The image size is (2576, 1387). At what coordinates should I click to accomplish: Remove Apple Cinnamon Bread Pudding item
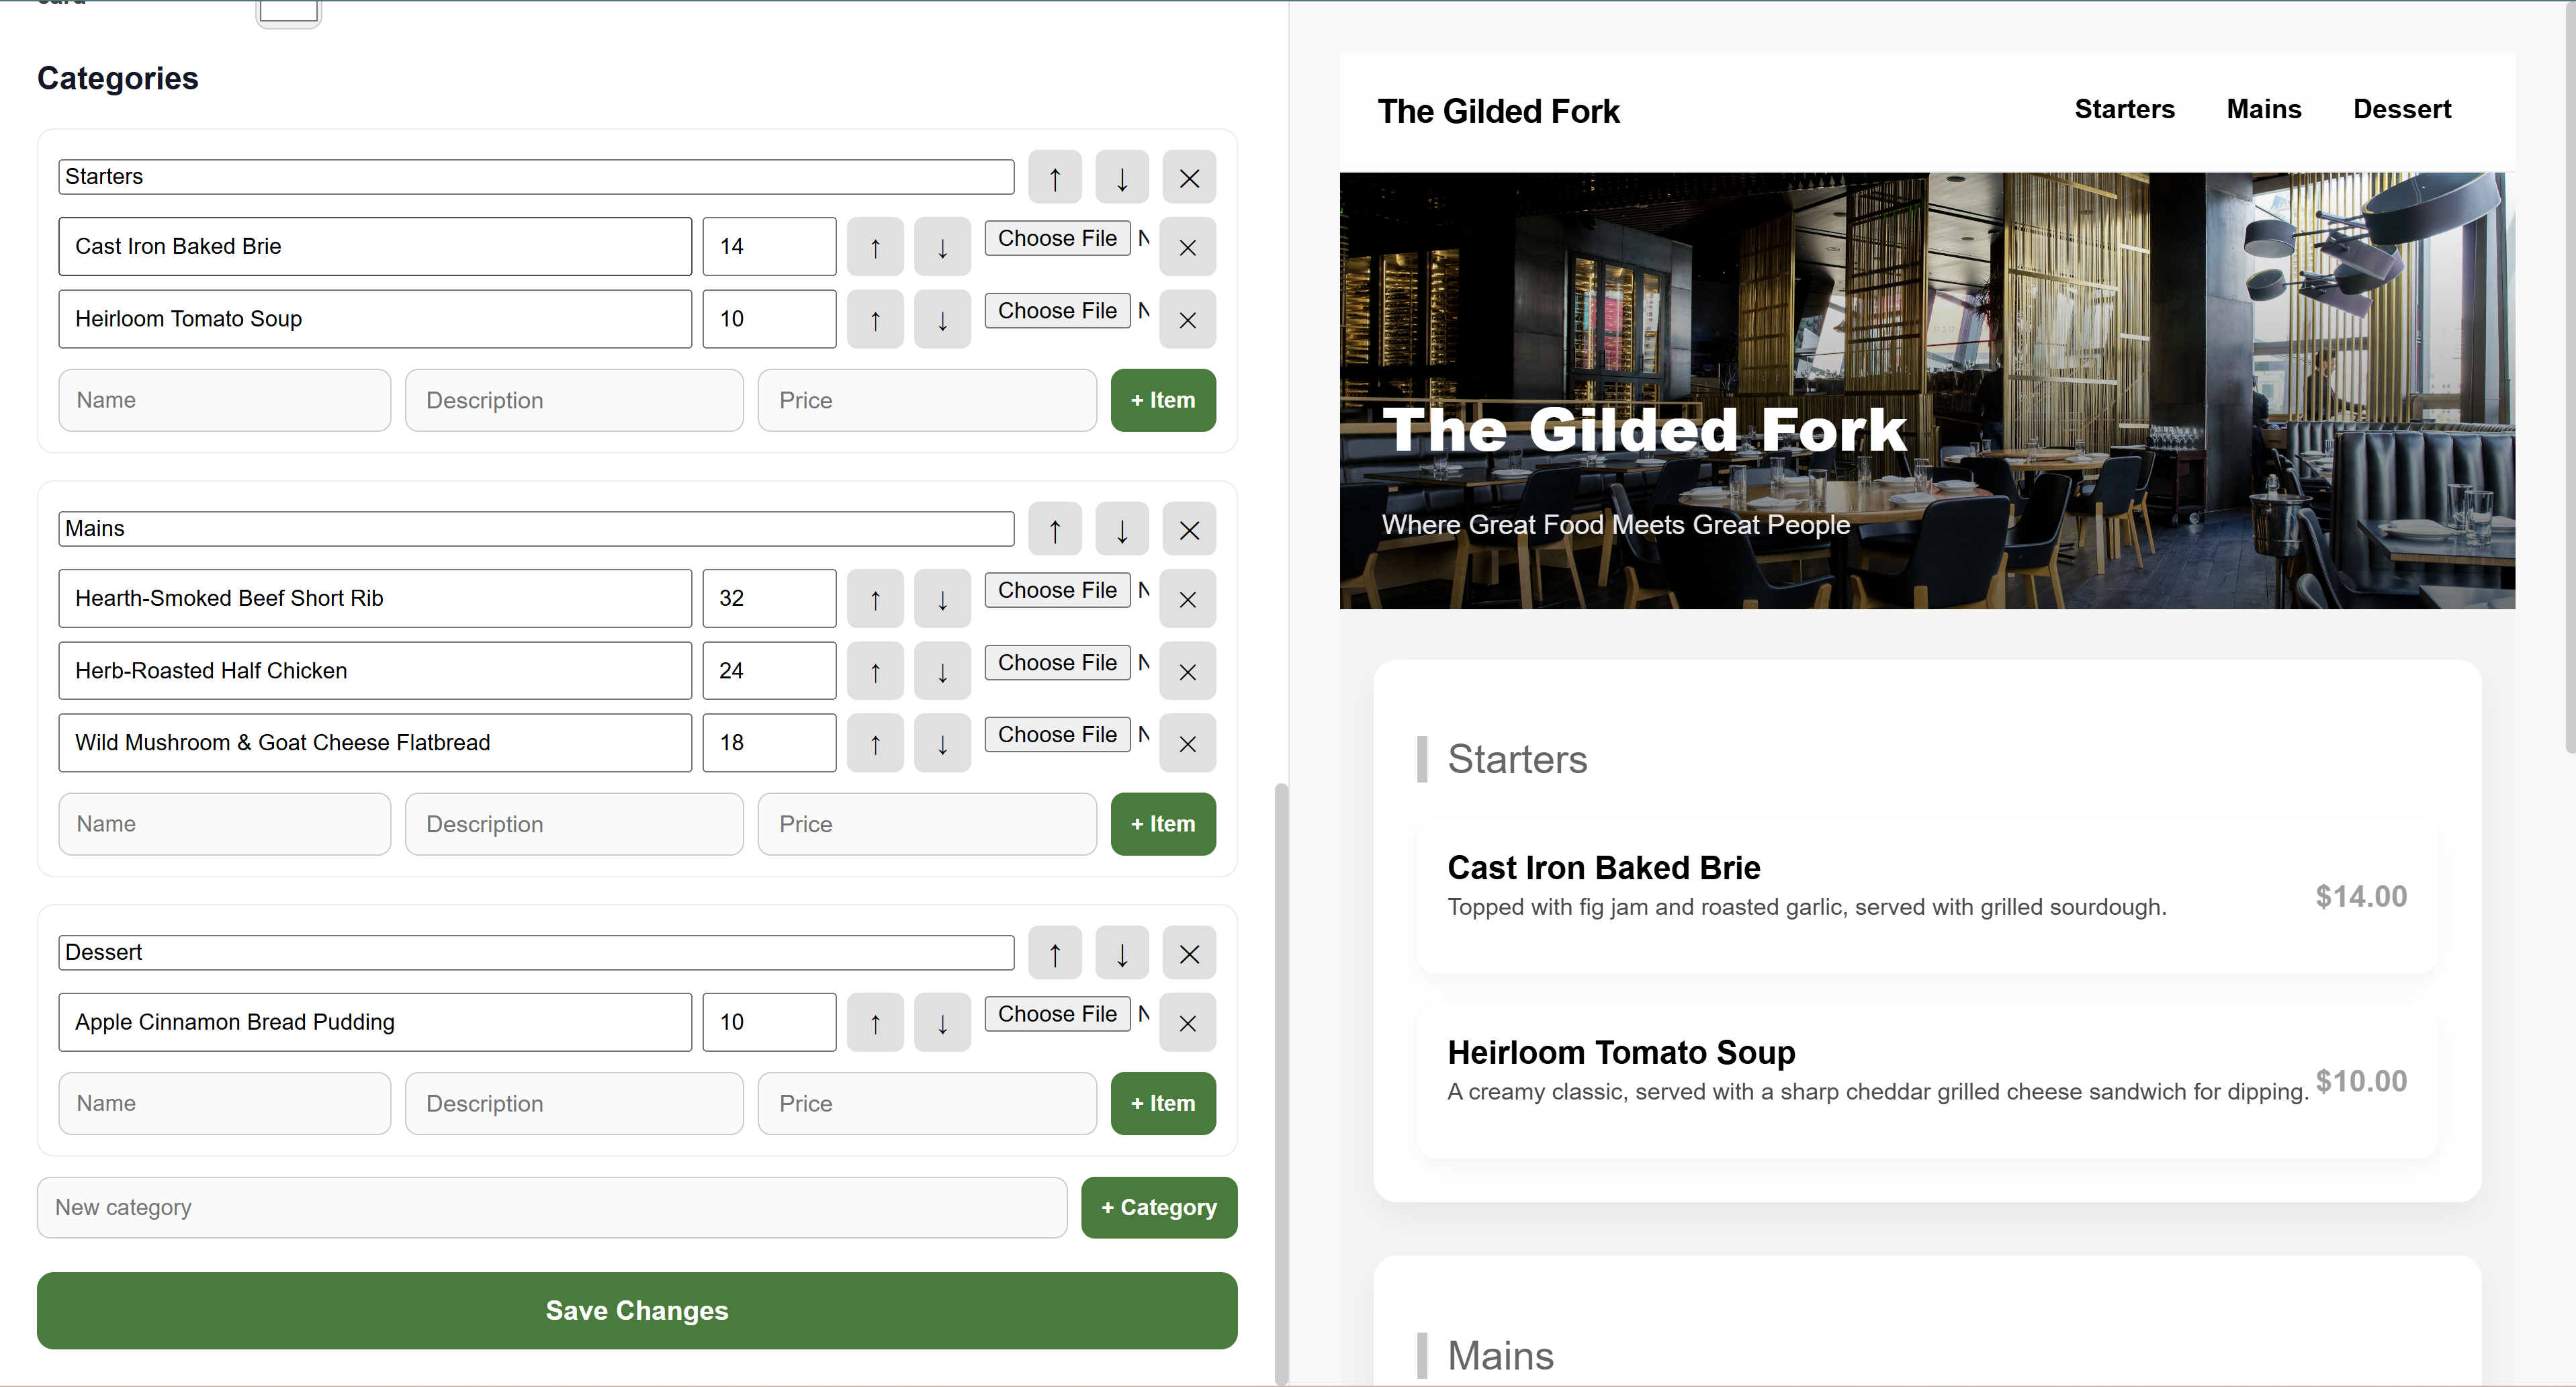click(x=1187, y=1023)
